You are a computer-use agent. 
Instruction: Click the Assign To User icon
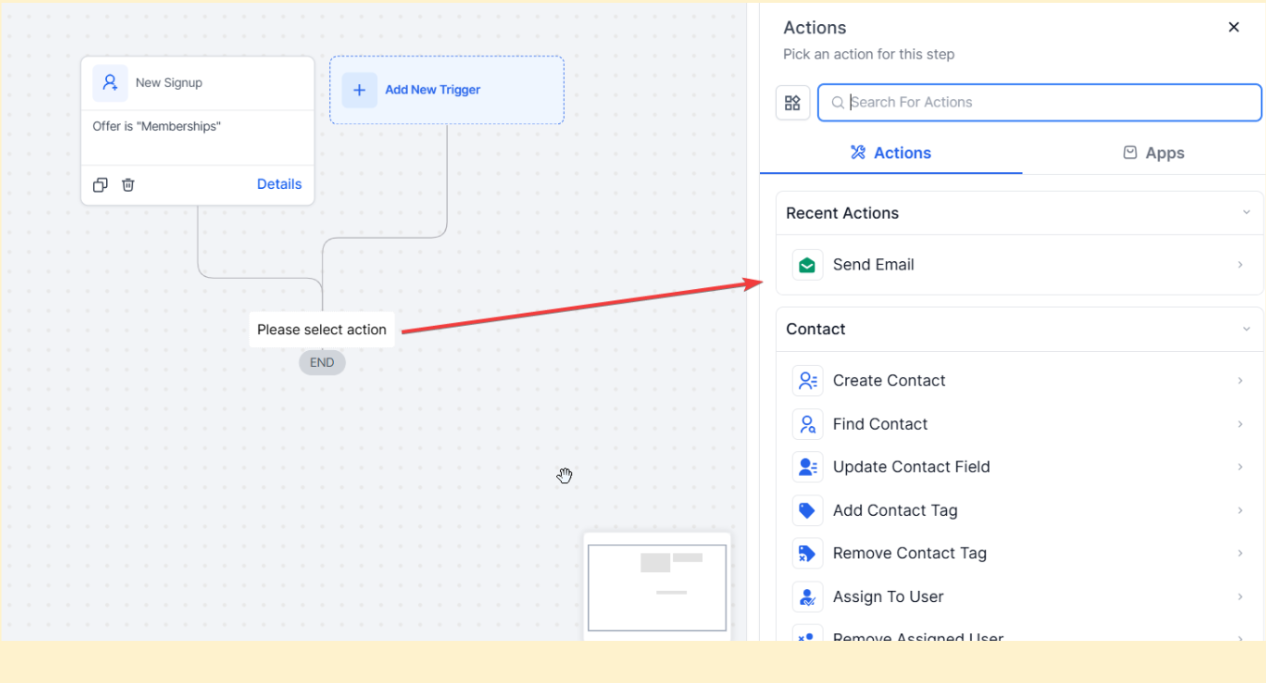[x=807, y=597]
